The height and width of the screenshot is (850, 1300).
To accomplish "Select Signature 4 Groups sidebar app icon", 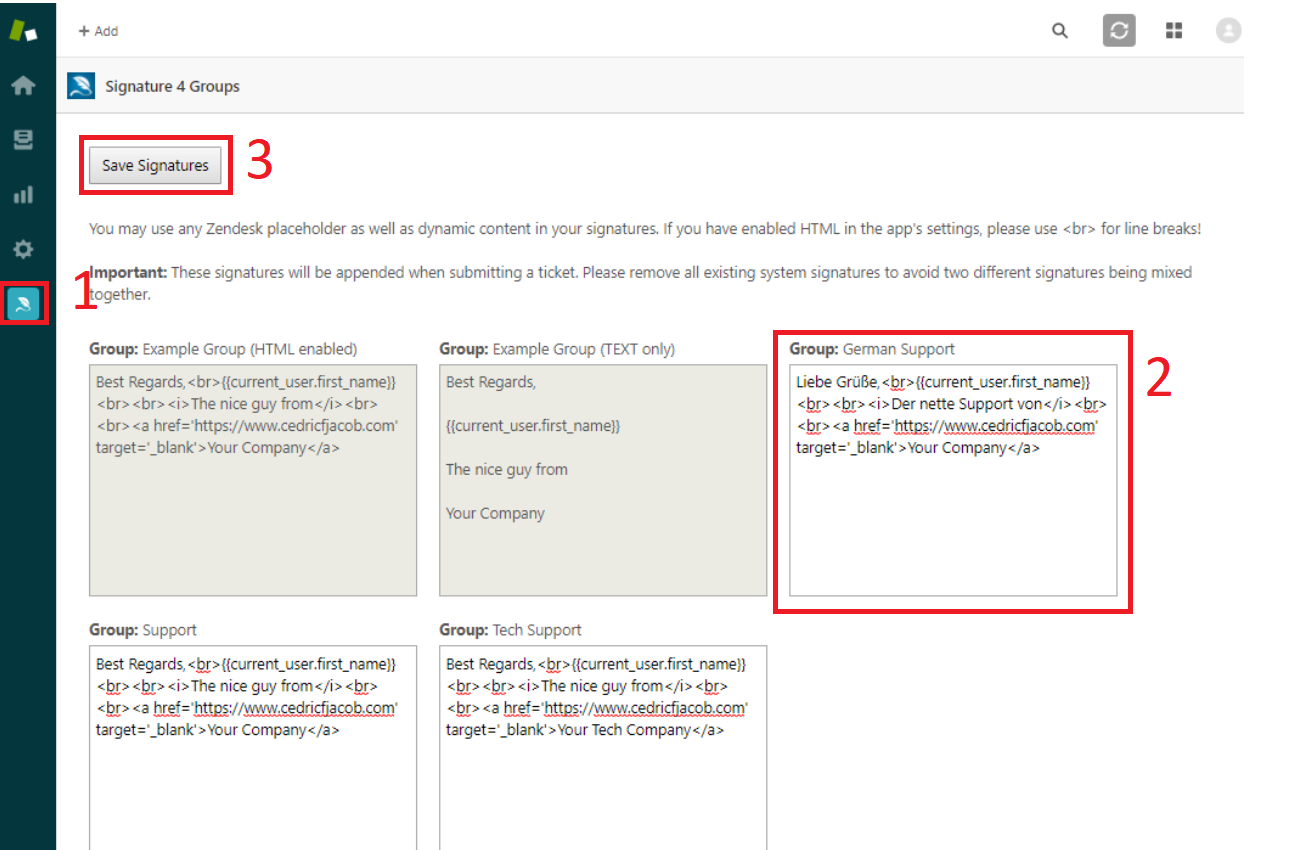I will click(23, 304).
